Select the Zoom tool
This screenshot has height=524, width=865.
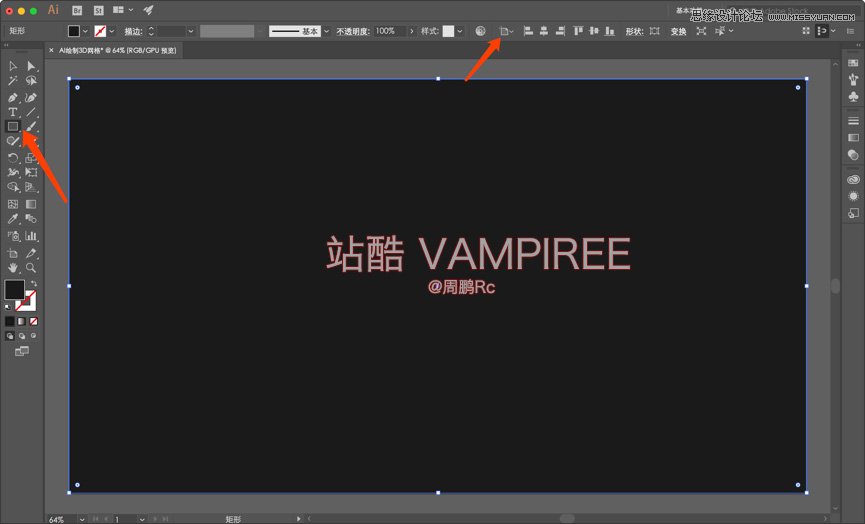(31, 268)
